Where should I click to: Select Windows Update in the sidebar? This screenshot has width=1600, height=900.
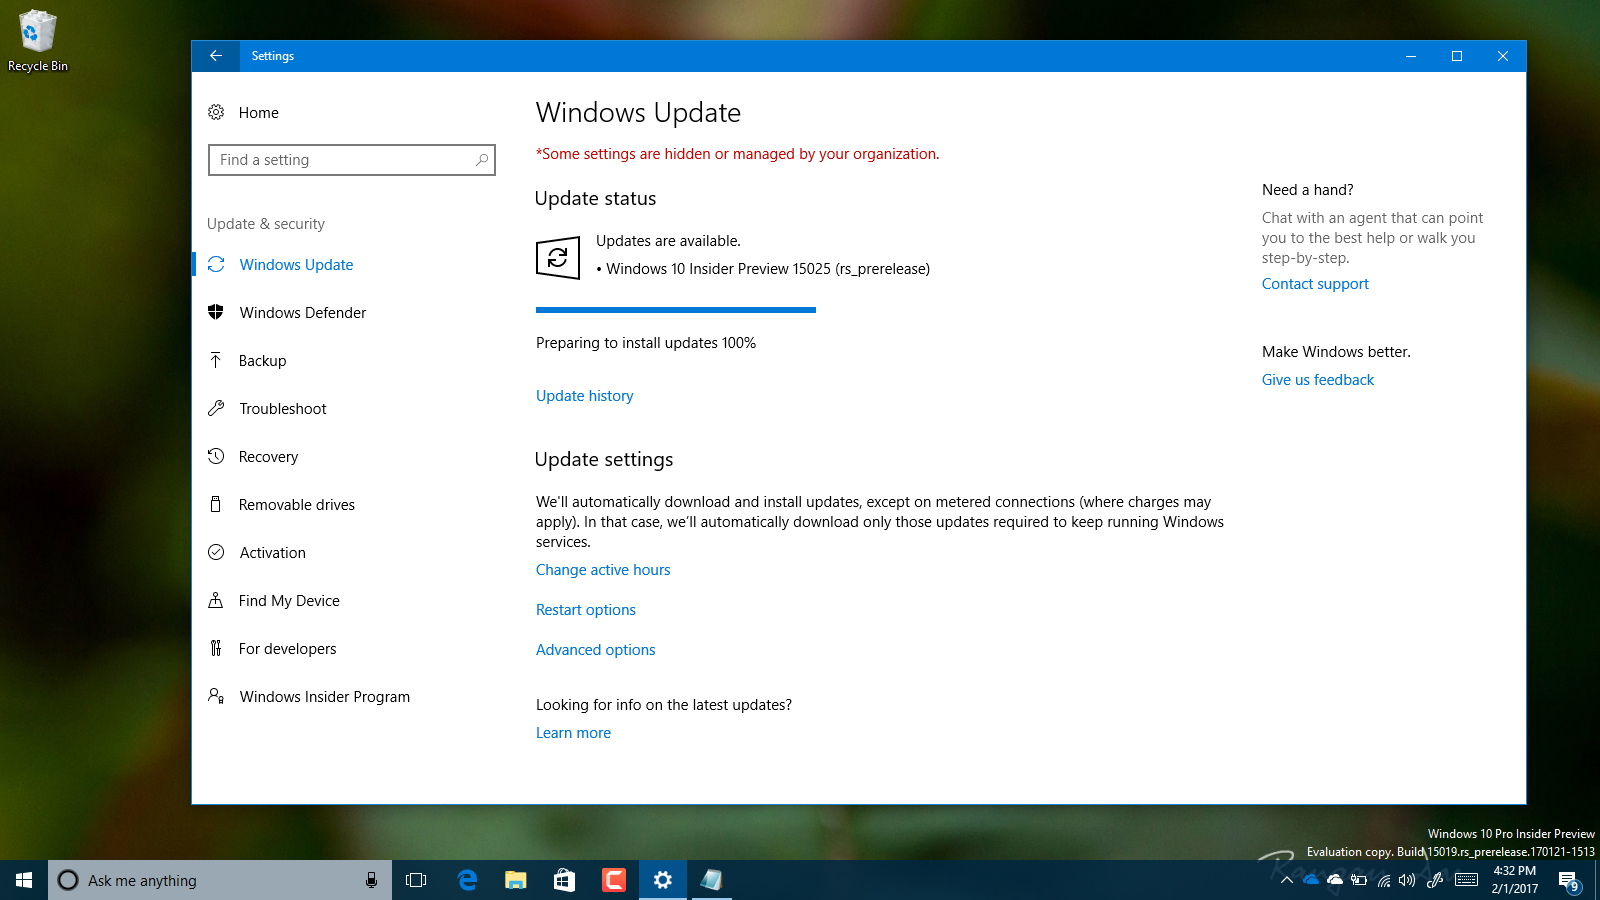point(296,264)
